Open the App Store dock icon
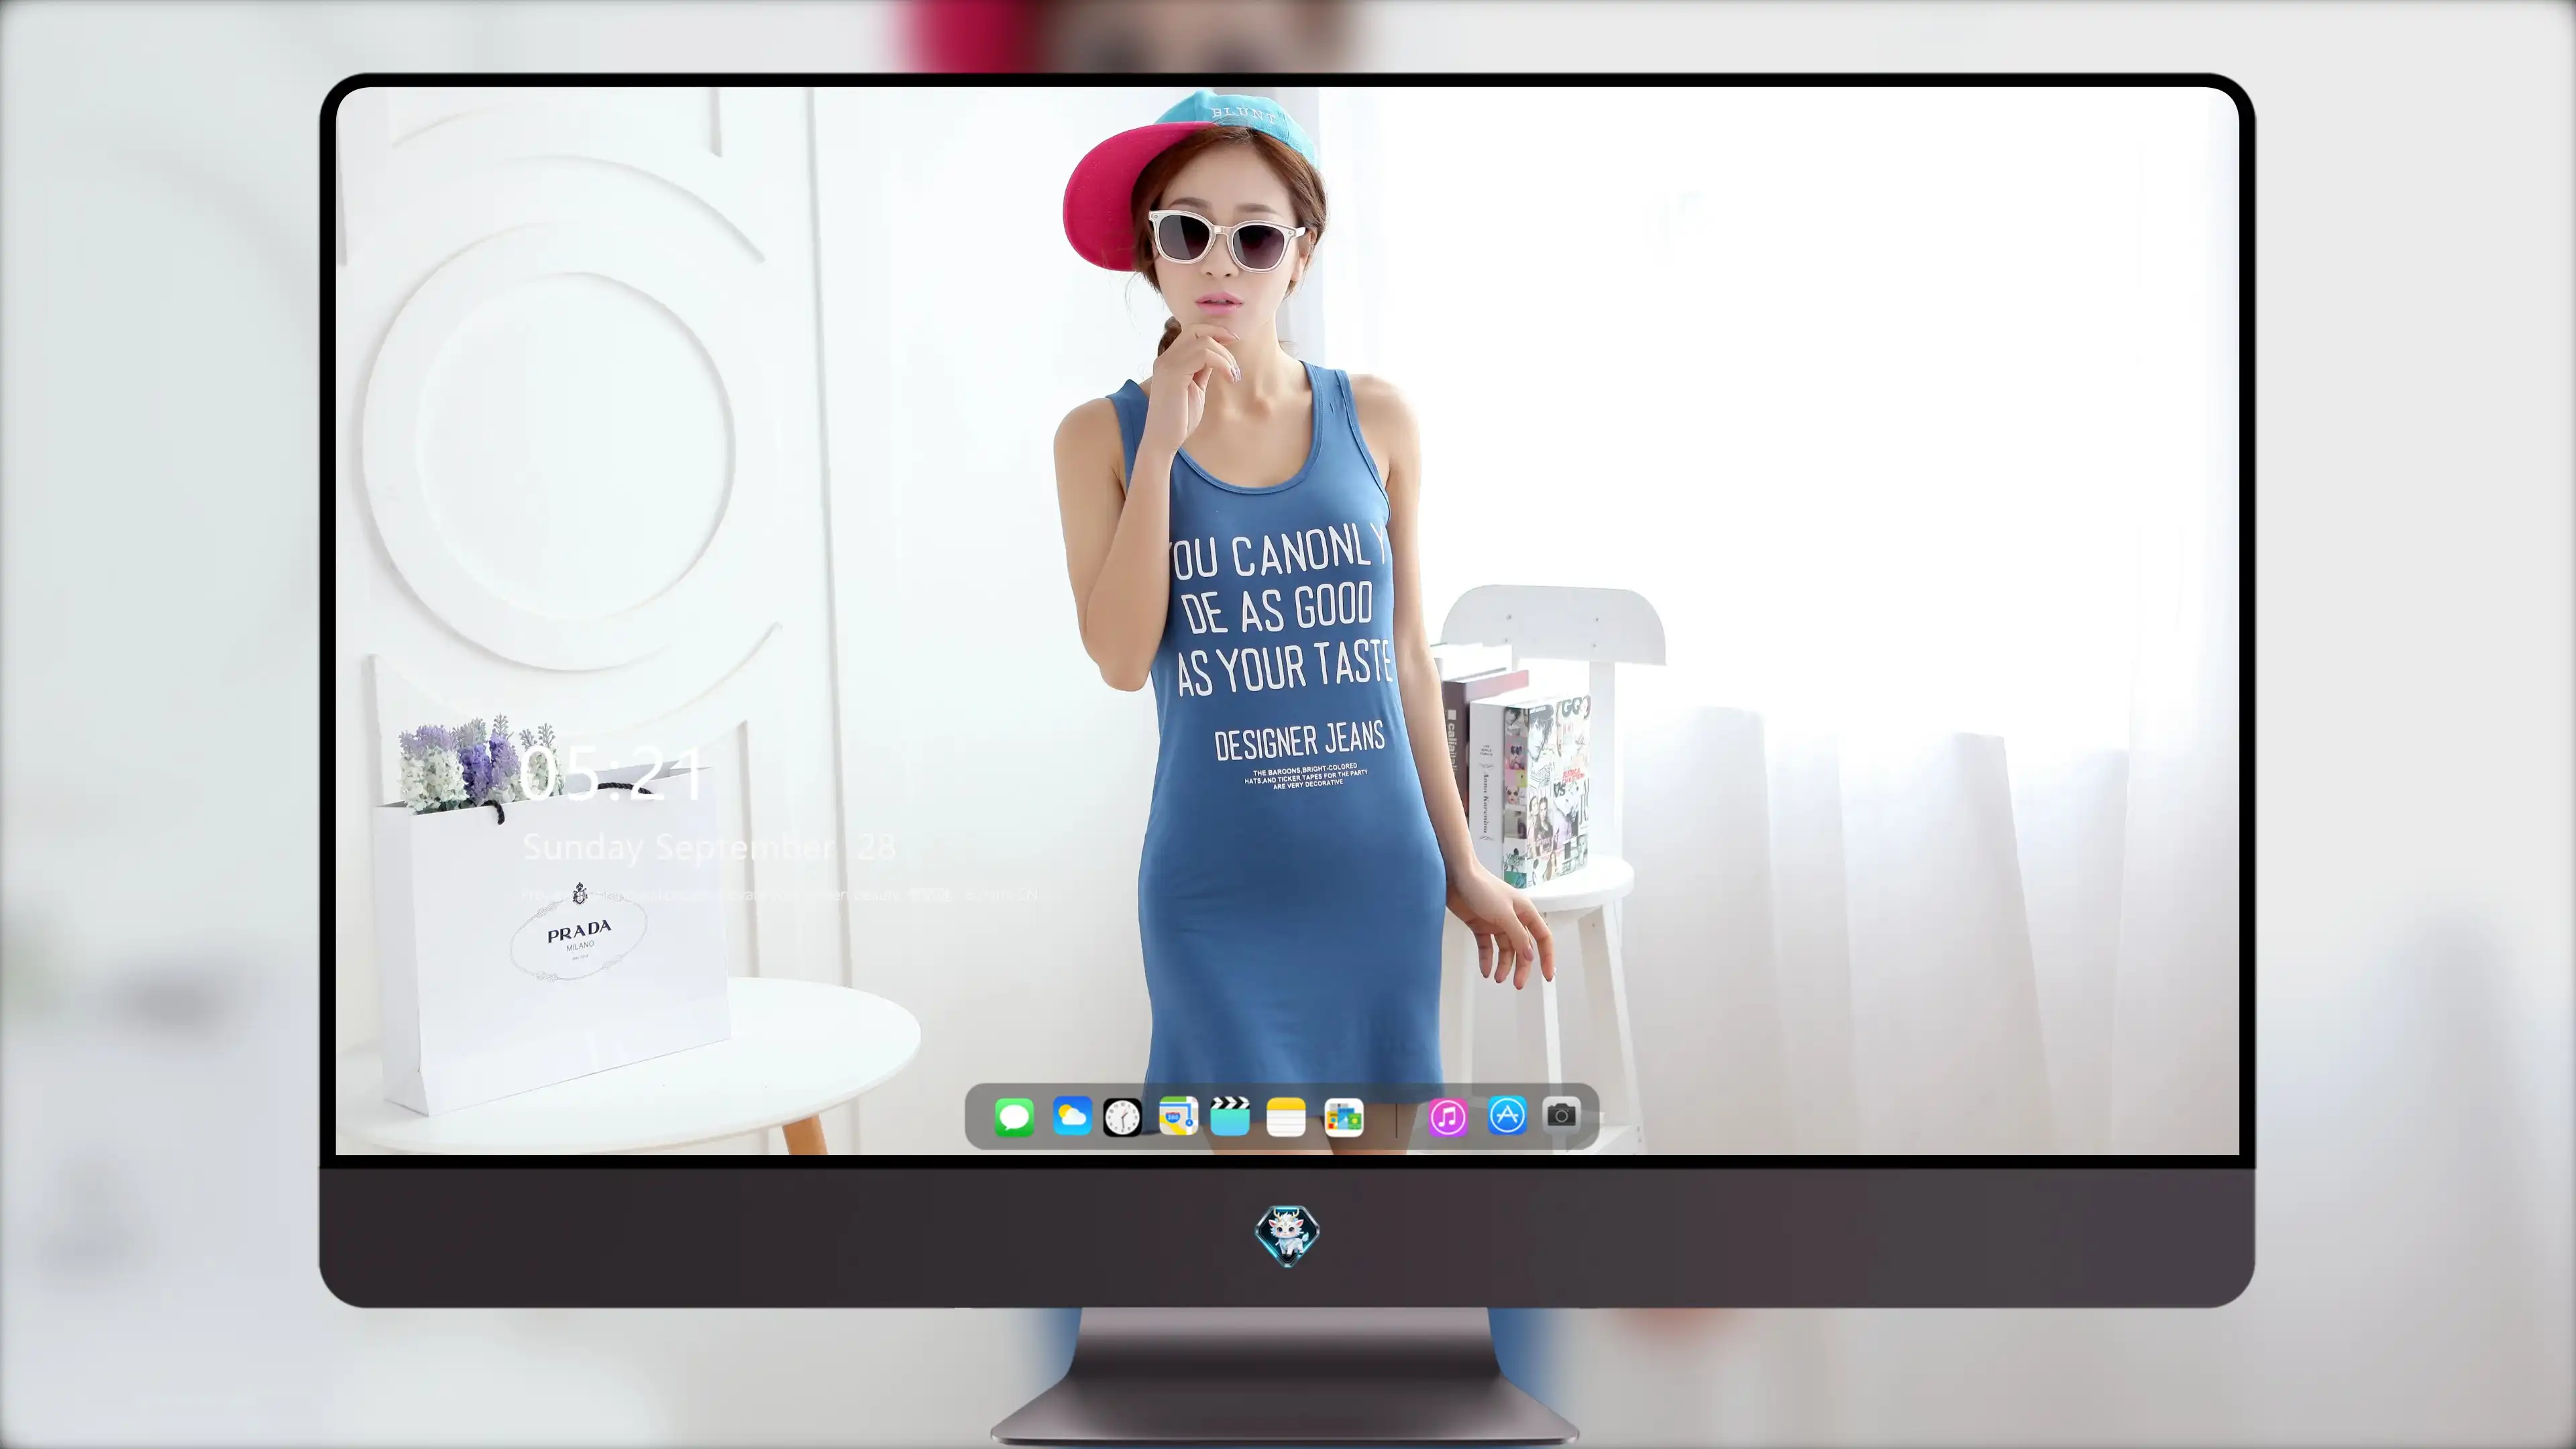The height and width of the screenshot is (1449, 2576). point(1507,1116)
